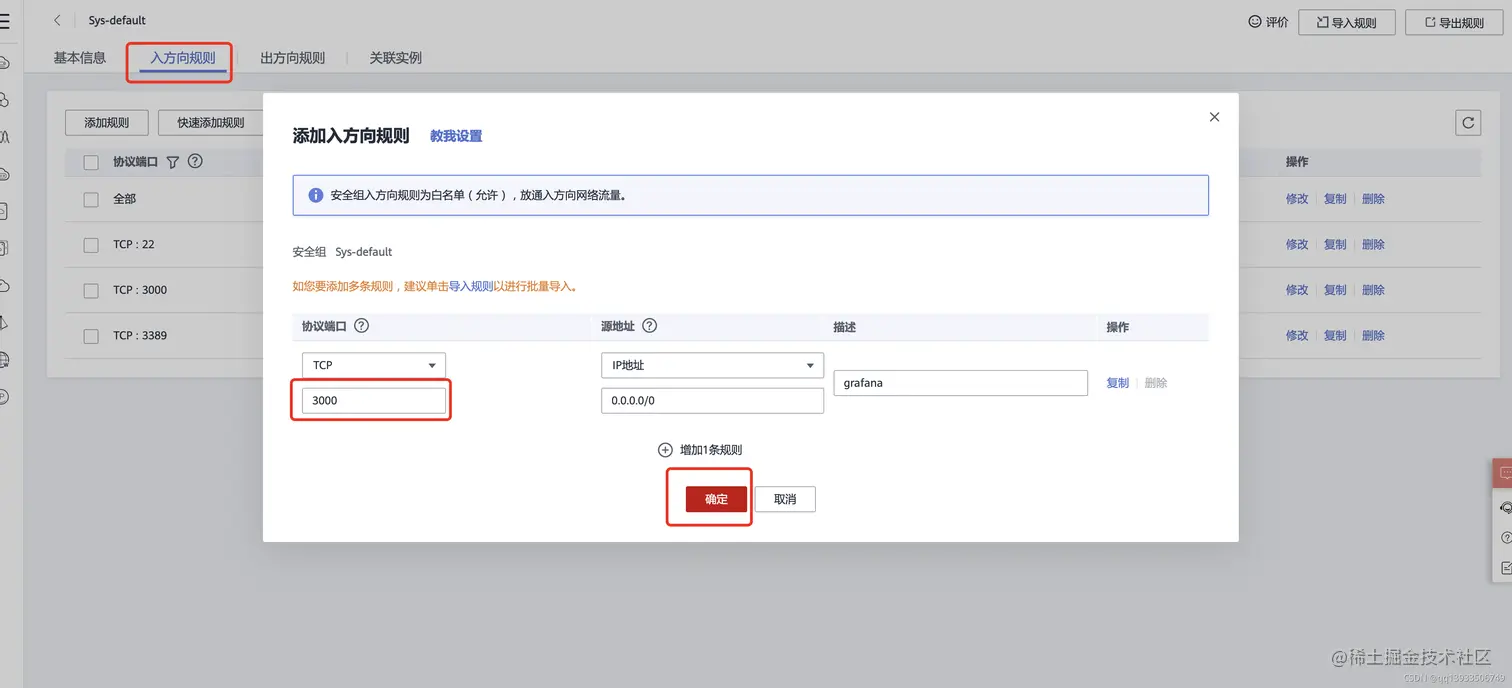1512x688 pixels.
Task: Click help icon beside dialog's 协议端口 label
Action: pos(362,326)
